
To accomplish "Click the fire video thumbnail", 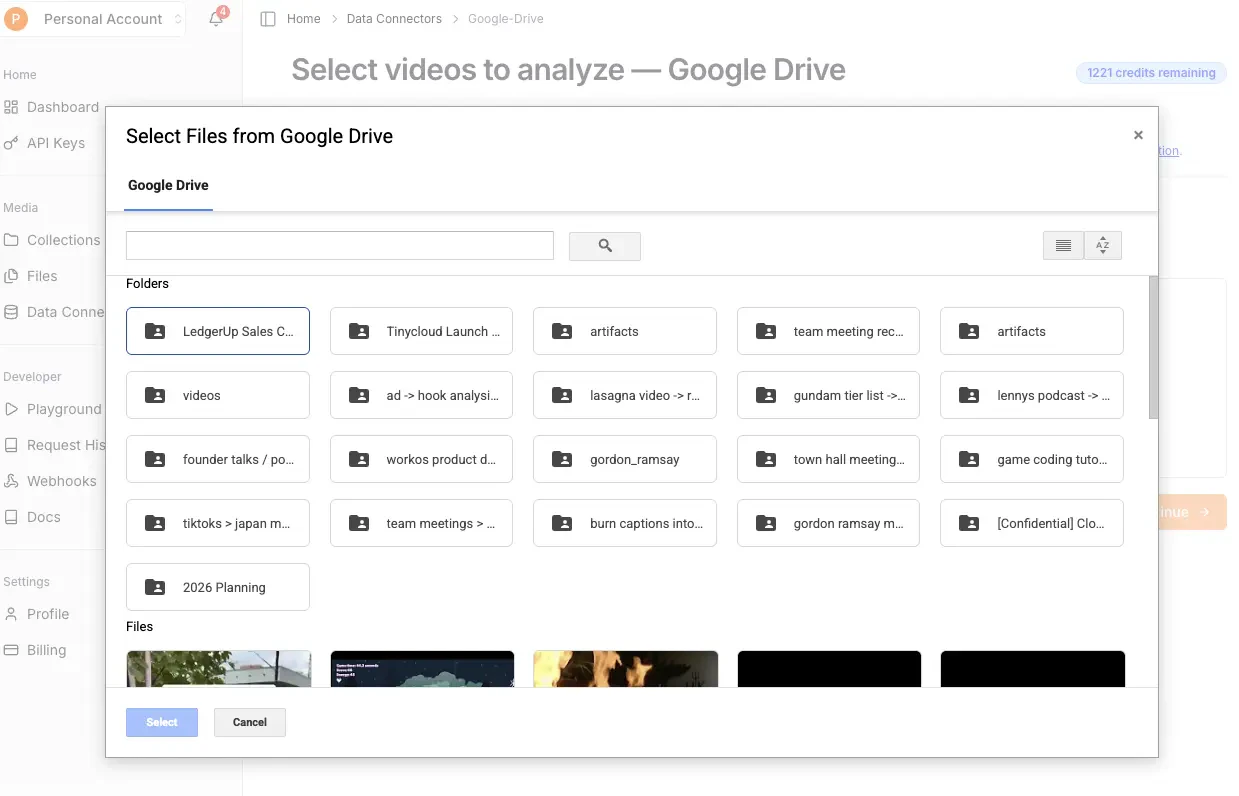I will [x=626, y=669].
